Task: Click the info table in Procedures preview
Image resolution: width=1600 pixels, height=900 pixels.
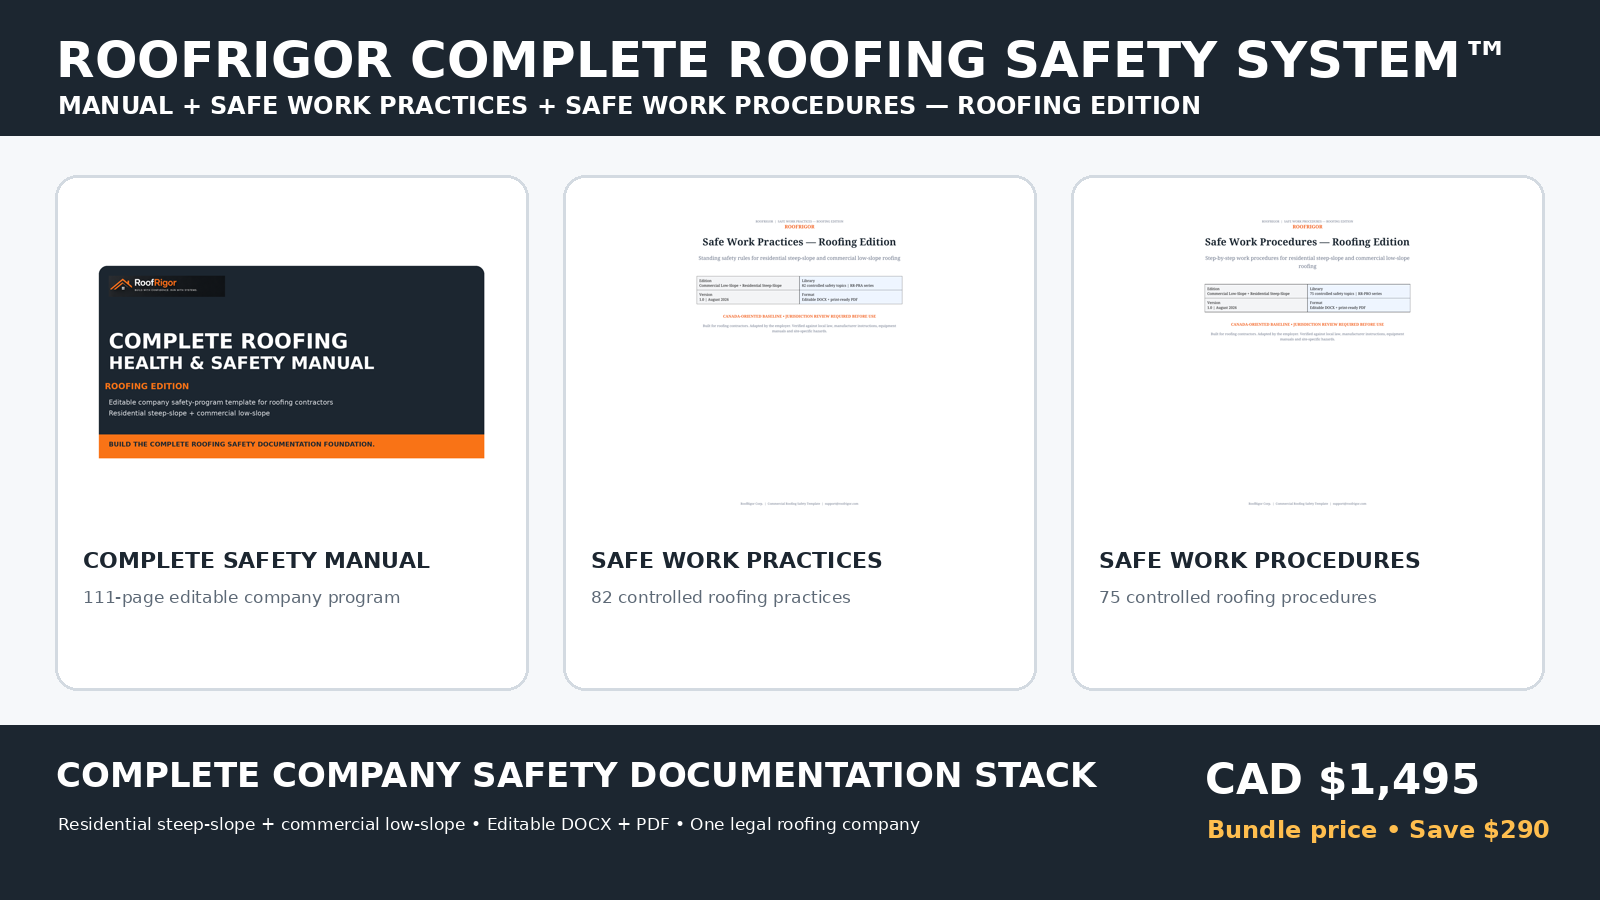Action: pyautogui.click(x=1307, y=298)
